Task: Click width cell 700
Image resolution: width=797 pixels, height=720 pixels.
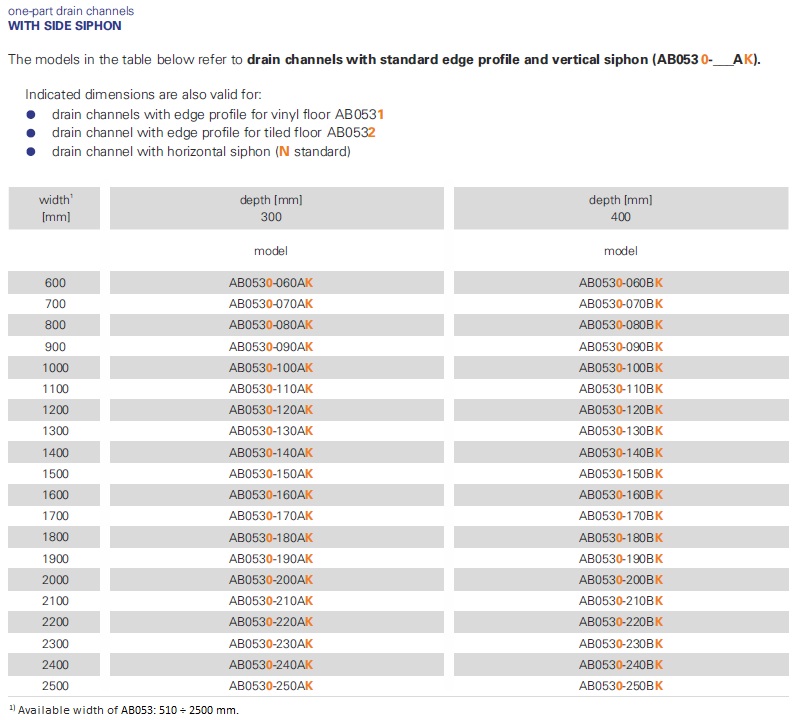Action: [x=54, y=304]
